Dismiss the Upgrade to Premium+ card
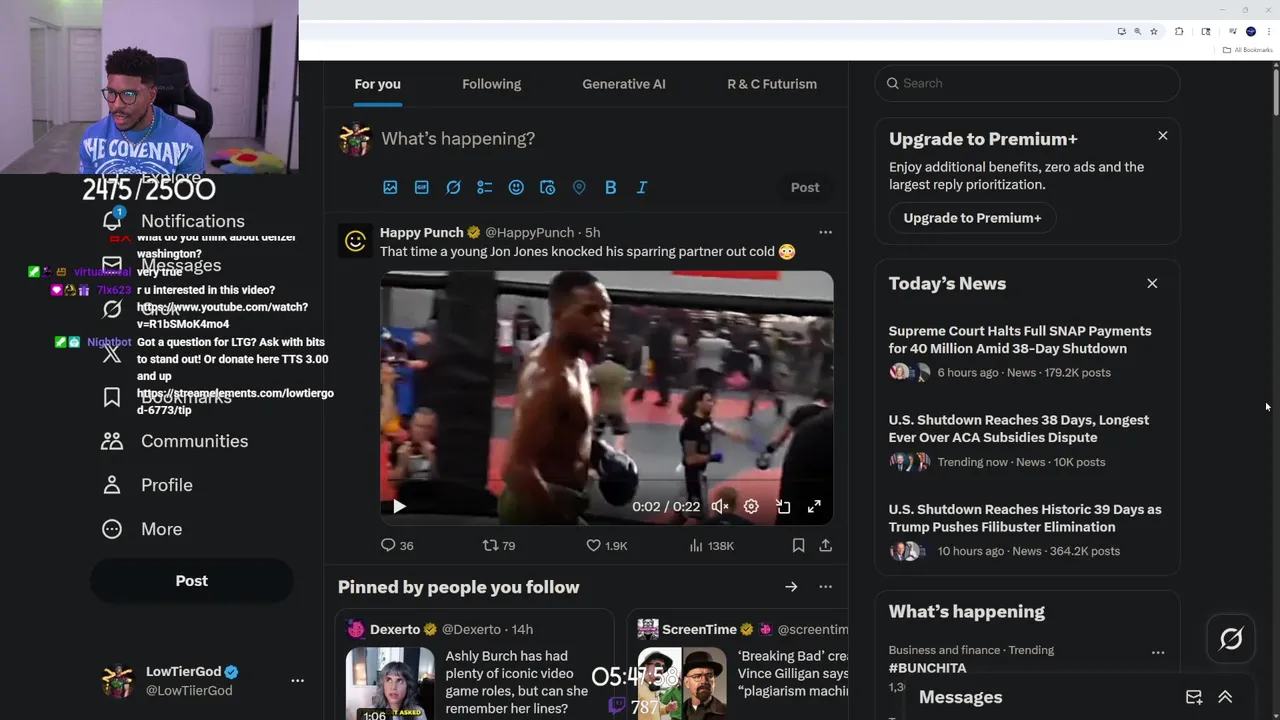This screenshot has height=720, width=1280. point(1163,135)
